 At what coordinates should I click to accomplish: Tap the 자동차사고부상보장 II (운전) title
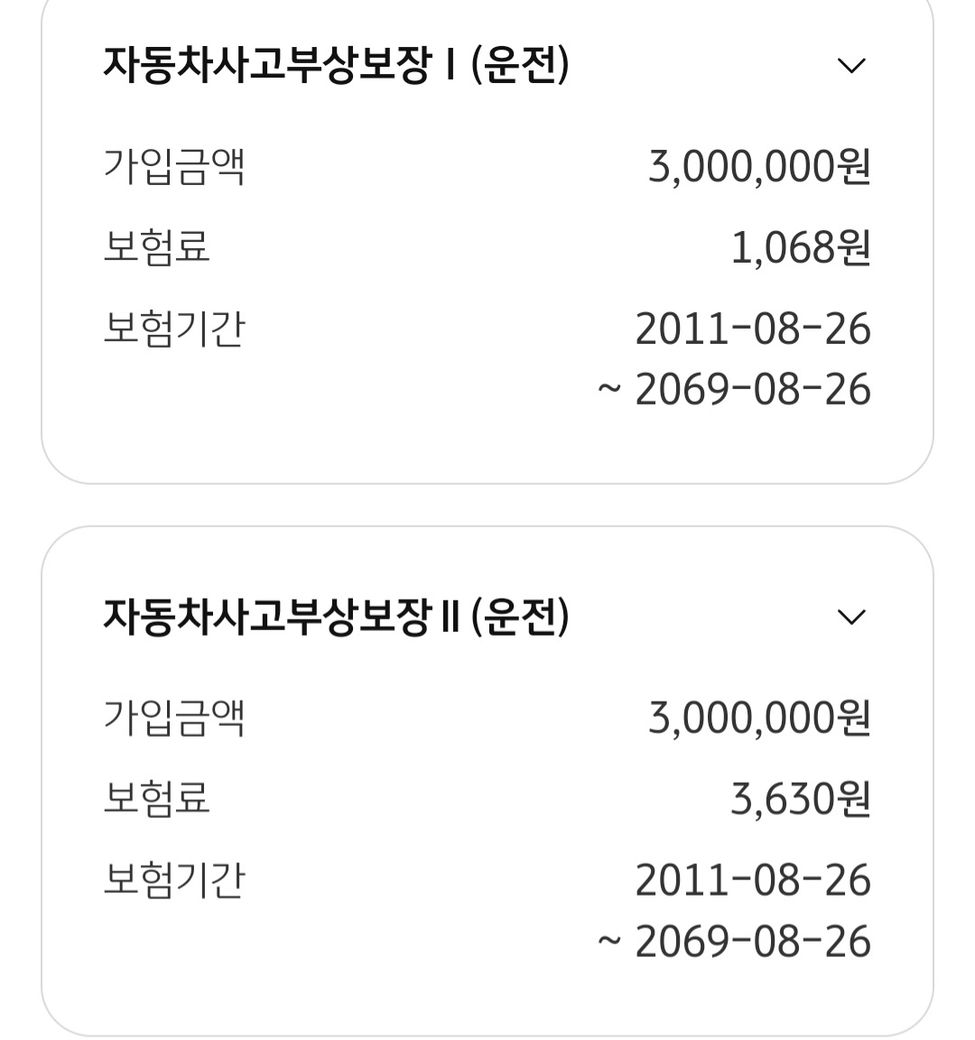point(336,617)
